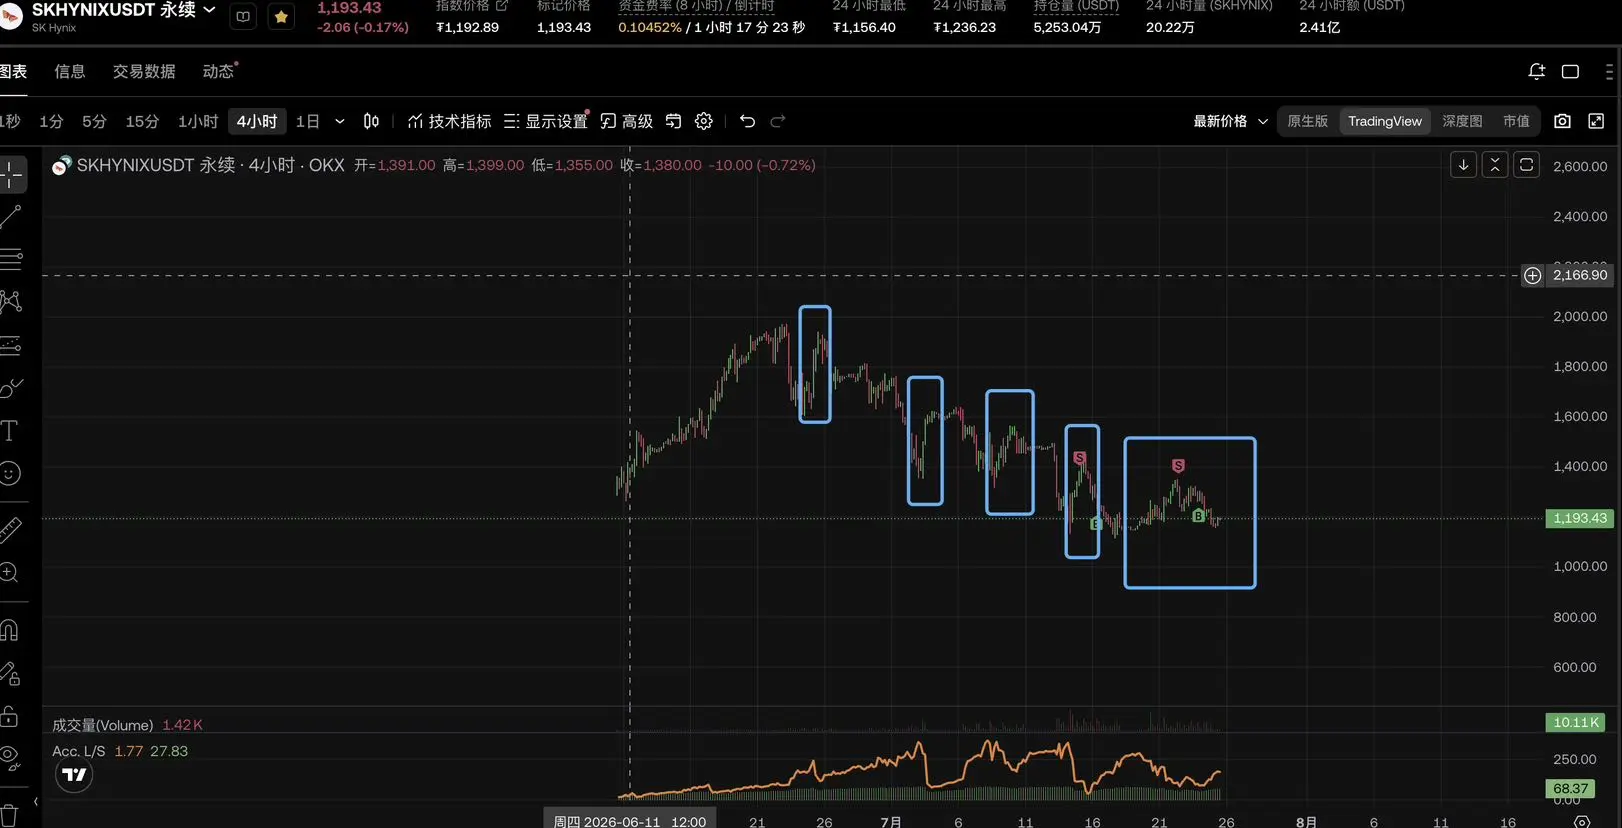1622x828 pixels.
Task: Open the price alert bell icon
Action: coord(1537,71)
